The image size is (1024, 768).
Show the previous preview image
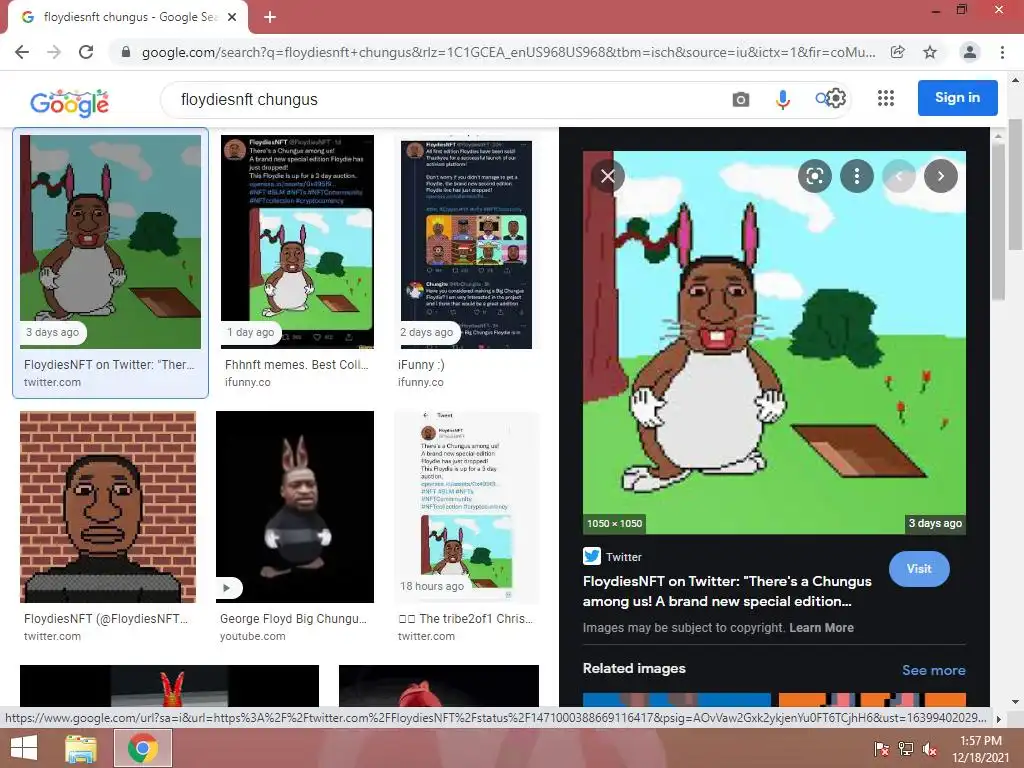899,176
